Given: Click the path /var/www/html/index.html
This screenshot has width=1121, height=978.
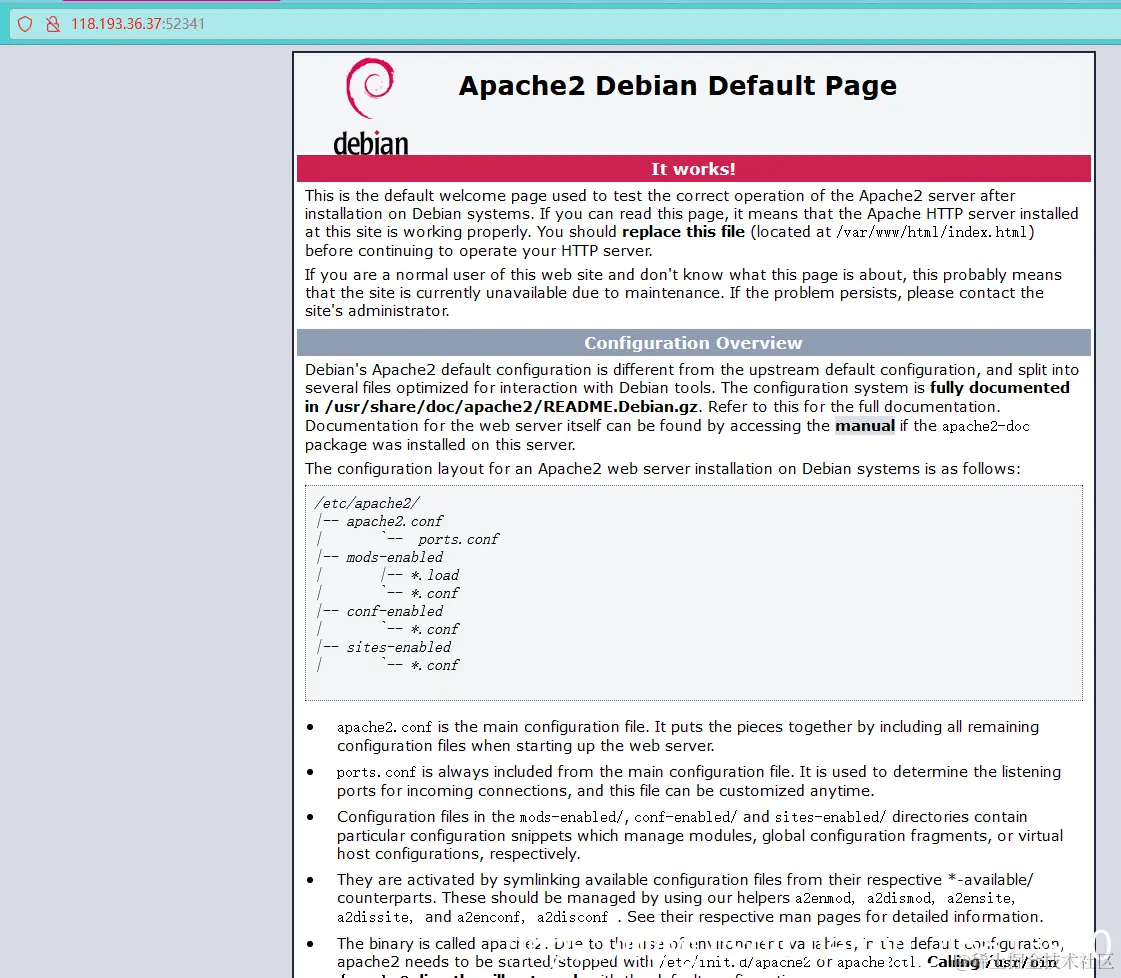Looking at the screenshot, I should 932,232.
